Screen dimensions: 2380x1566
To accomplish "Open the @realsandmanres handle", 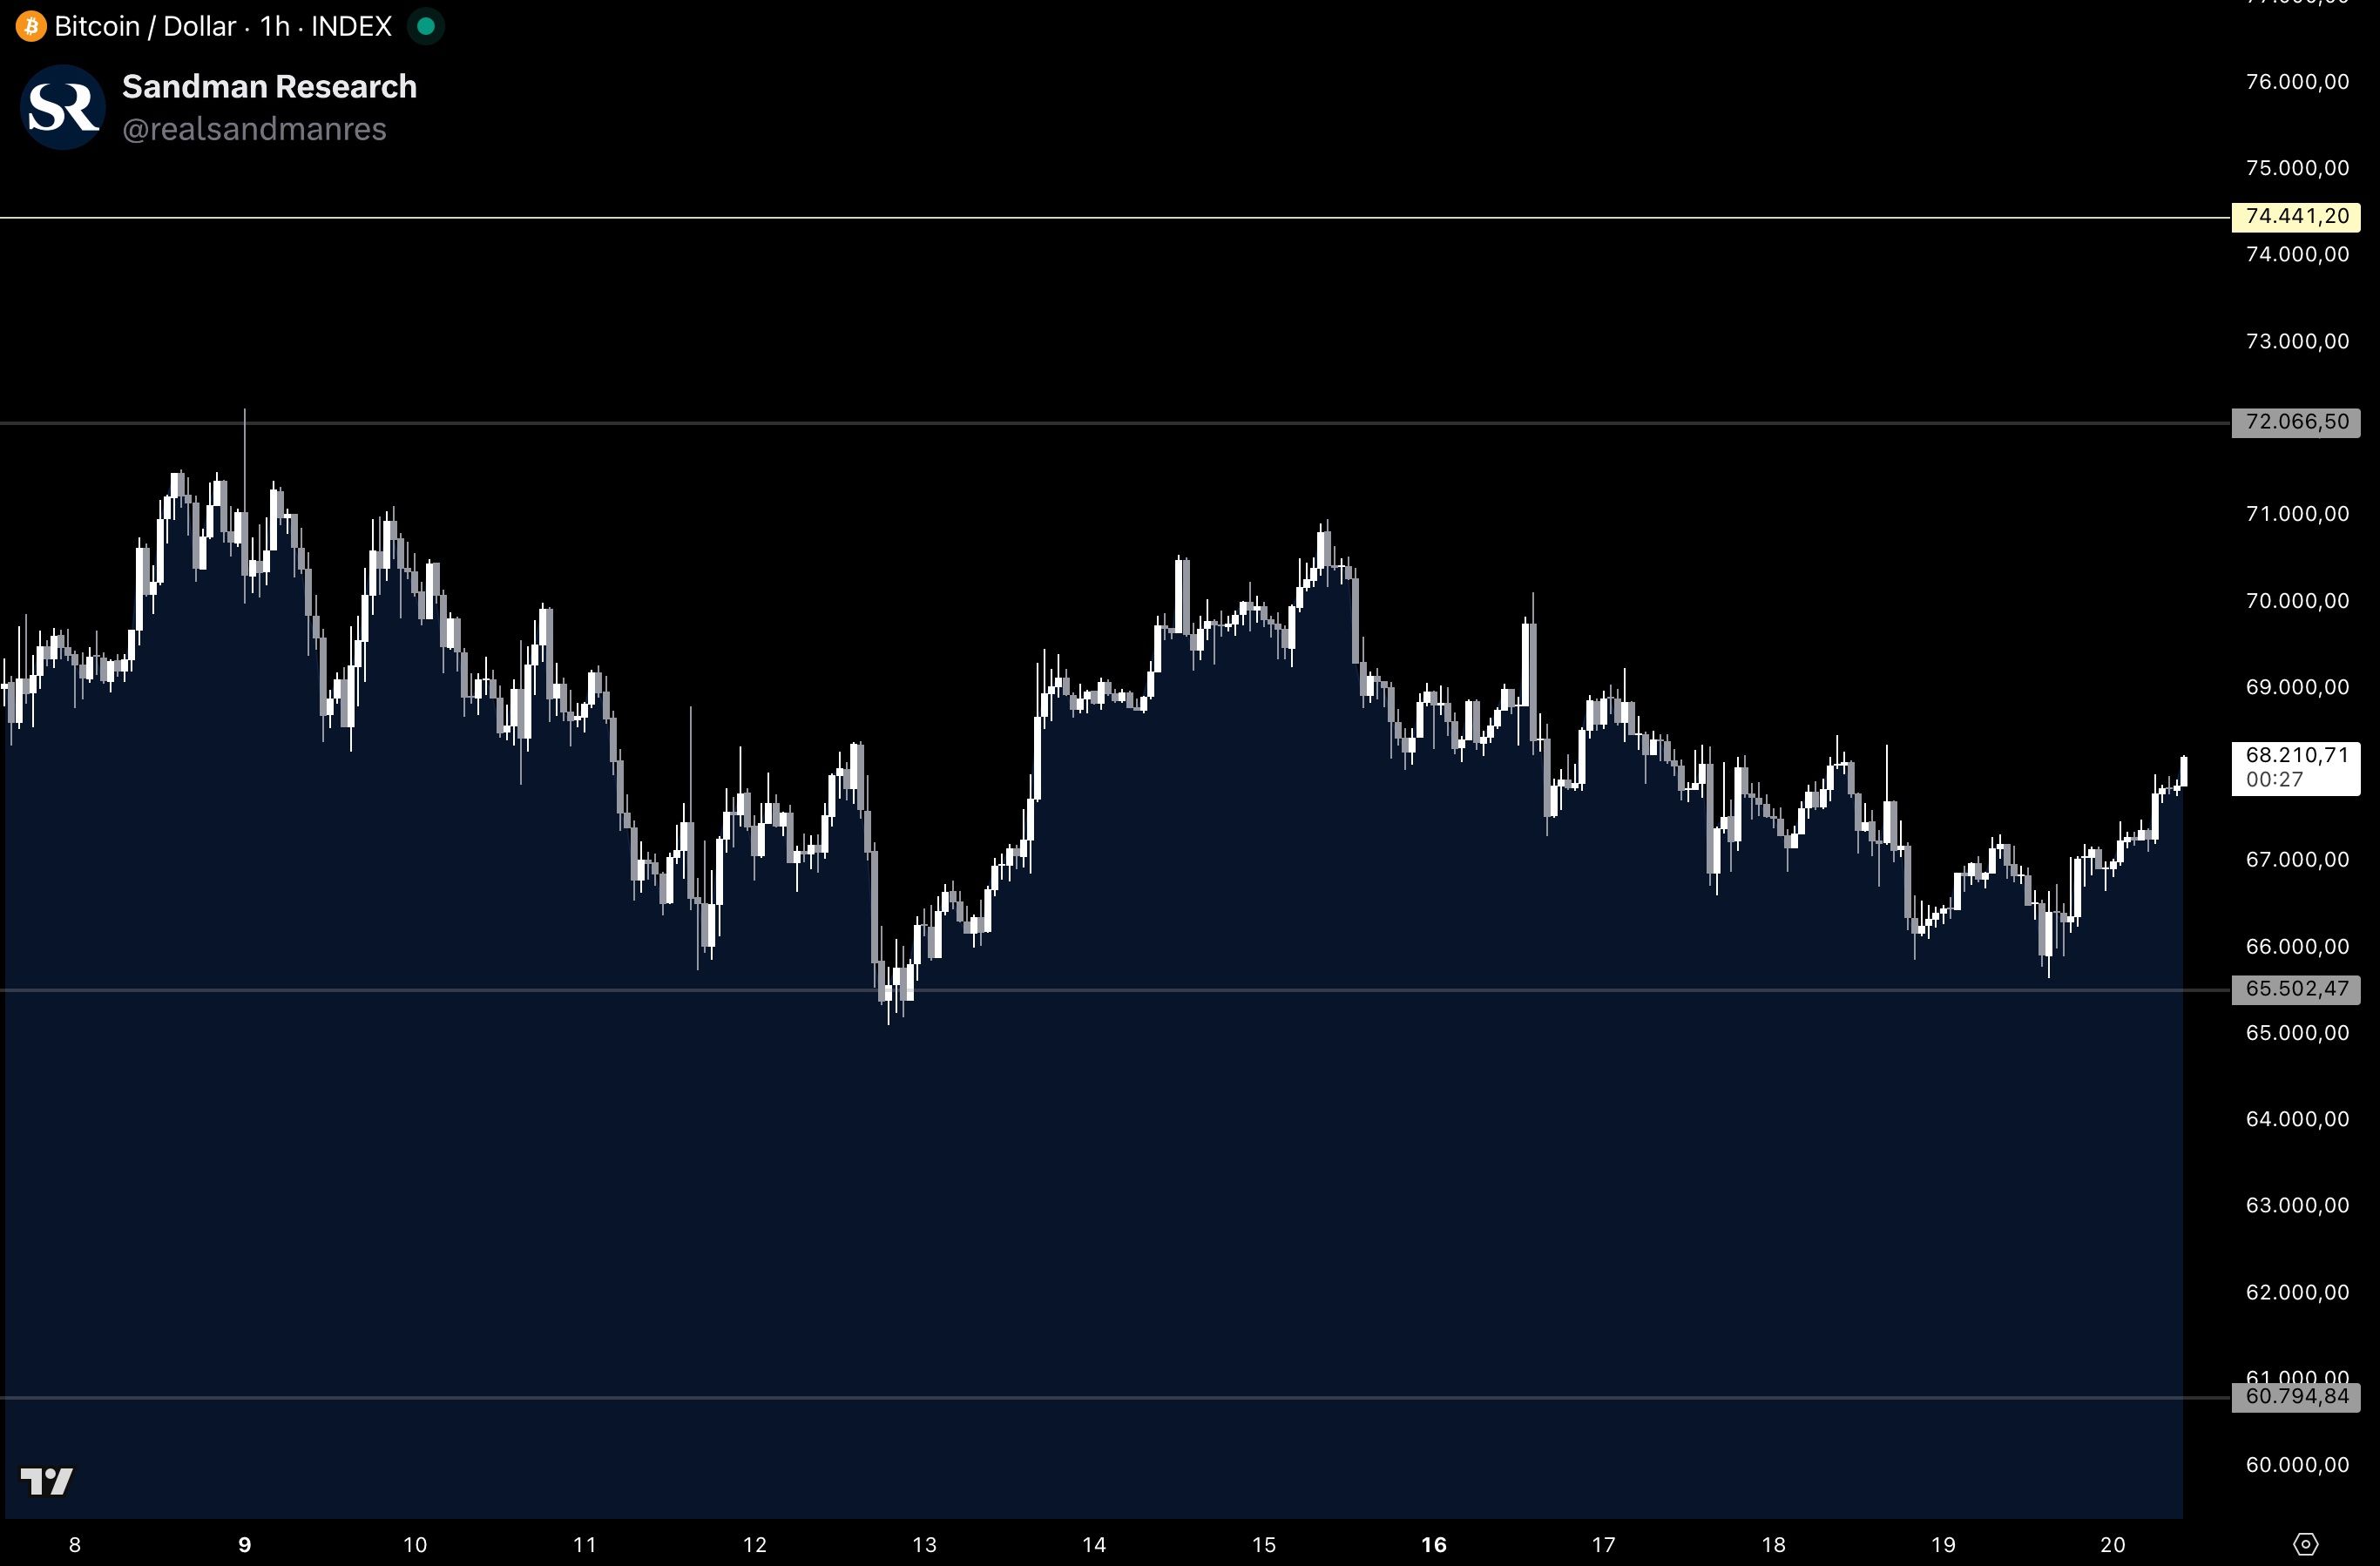I will coord(254,129).
